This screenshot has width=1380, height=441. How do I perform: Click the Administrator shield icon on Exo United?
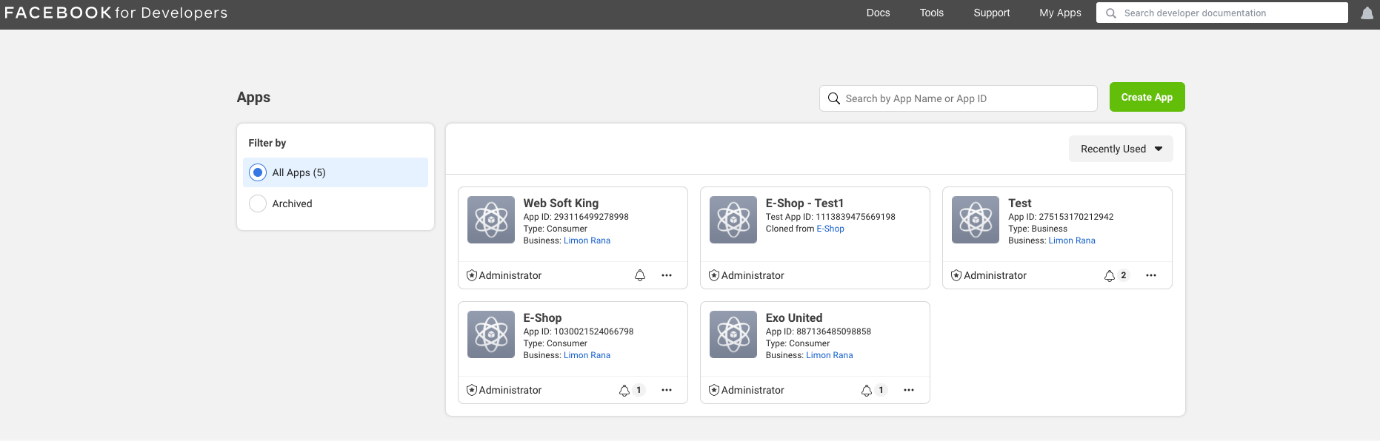(x=714, y=390)
